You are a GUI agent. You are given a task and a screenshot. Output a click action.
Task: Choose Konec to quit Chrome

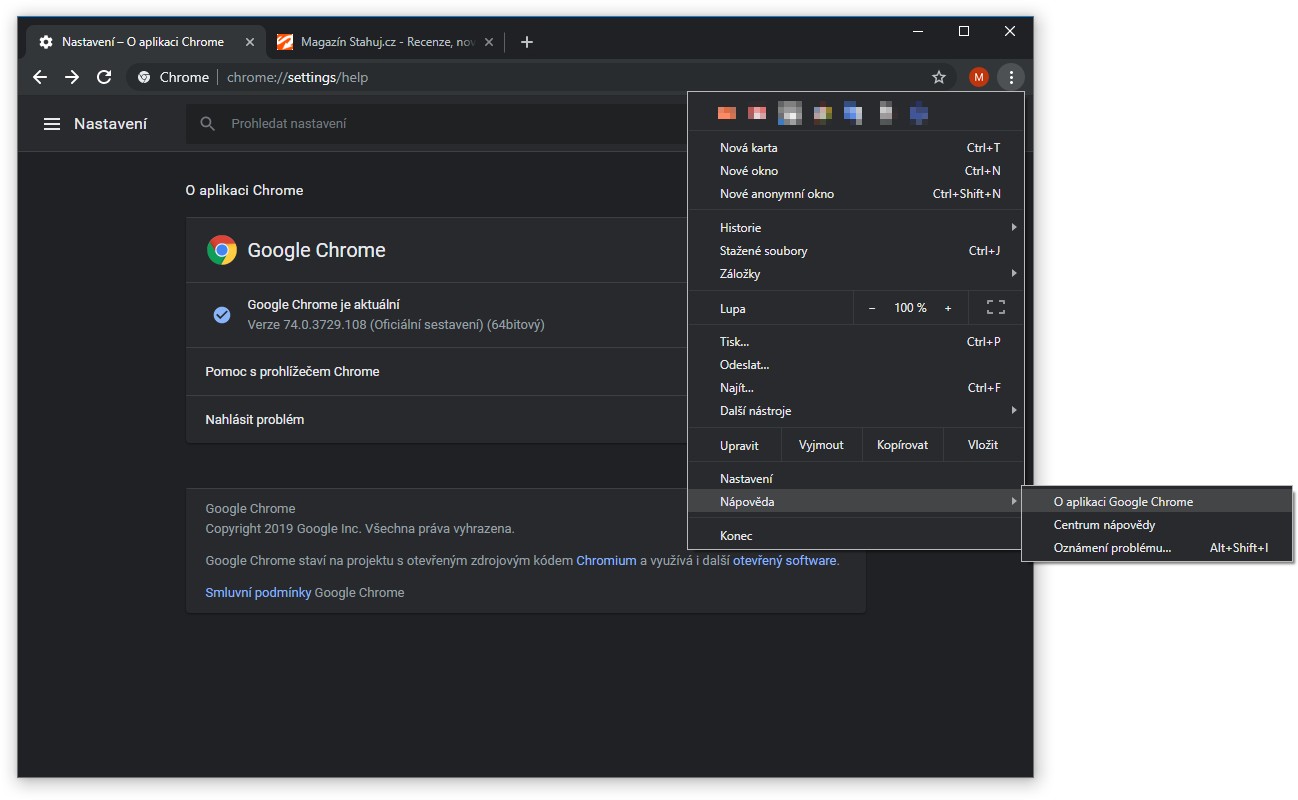(x=856, y=536)
